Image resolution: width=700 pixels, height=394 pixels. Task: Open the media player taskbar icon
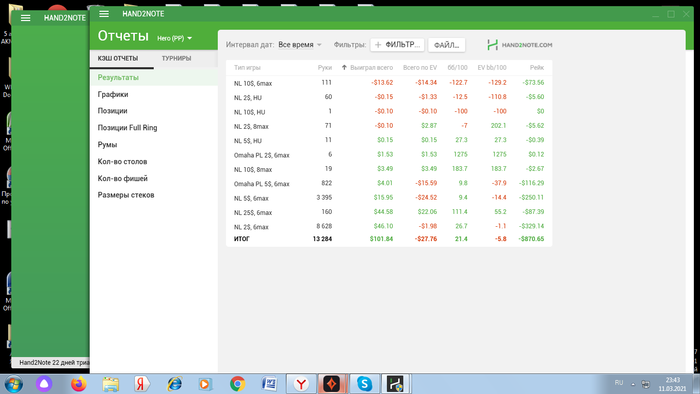coord(205,384)
